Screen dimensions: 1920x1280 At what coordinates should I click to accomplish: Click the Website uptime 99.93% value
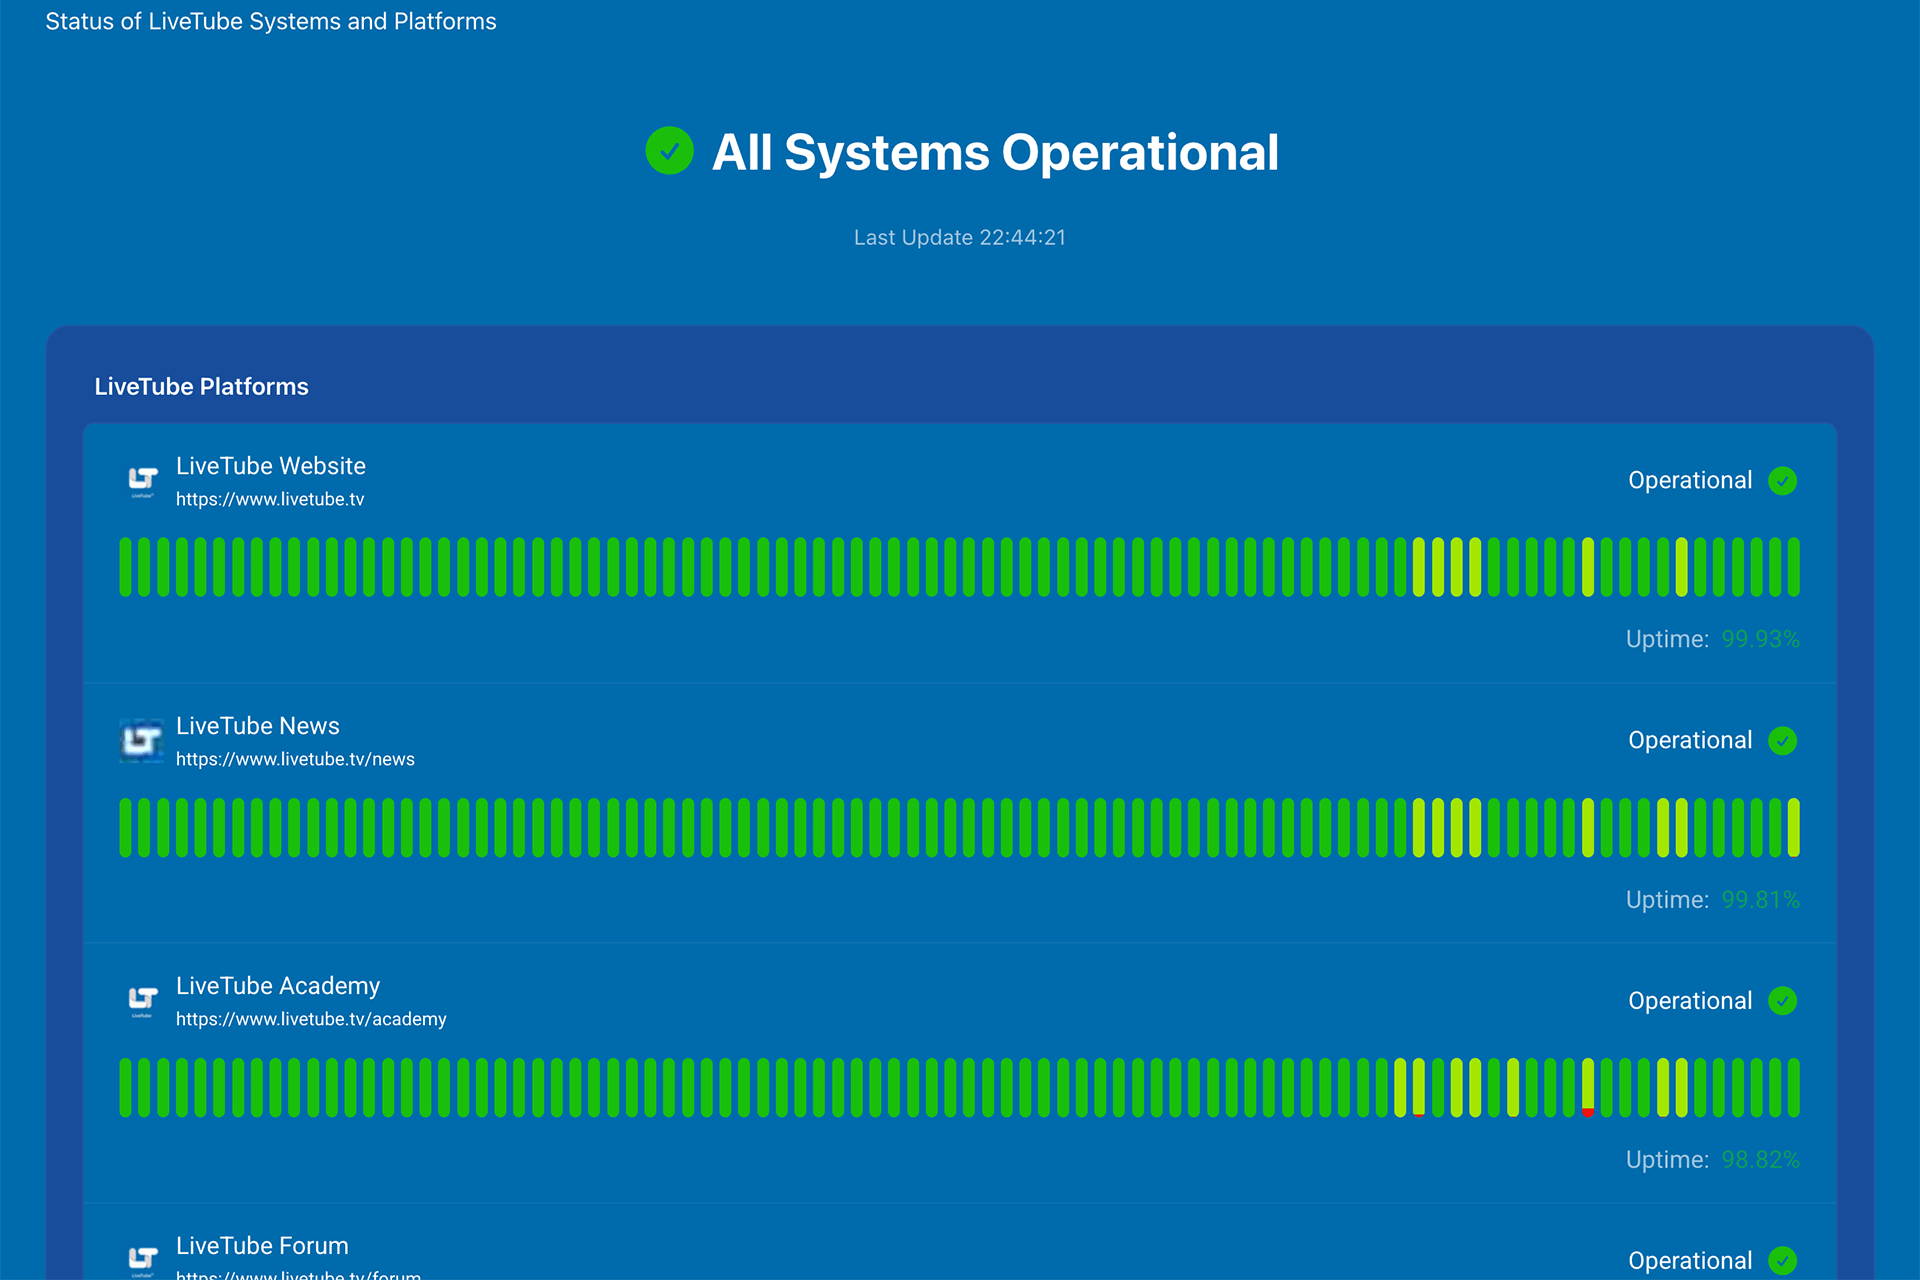1760,639
